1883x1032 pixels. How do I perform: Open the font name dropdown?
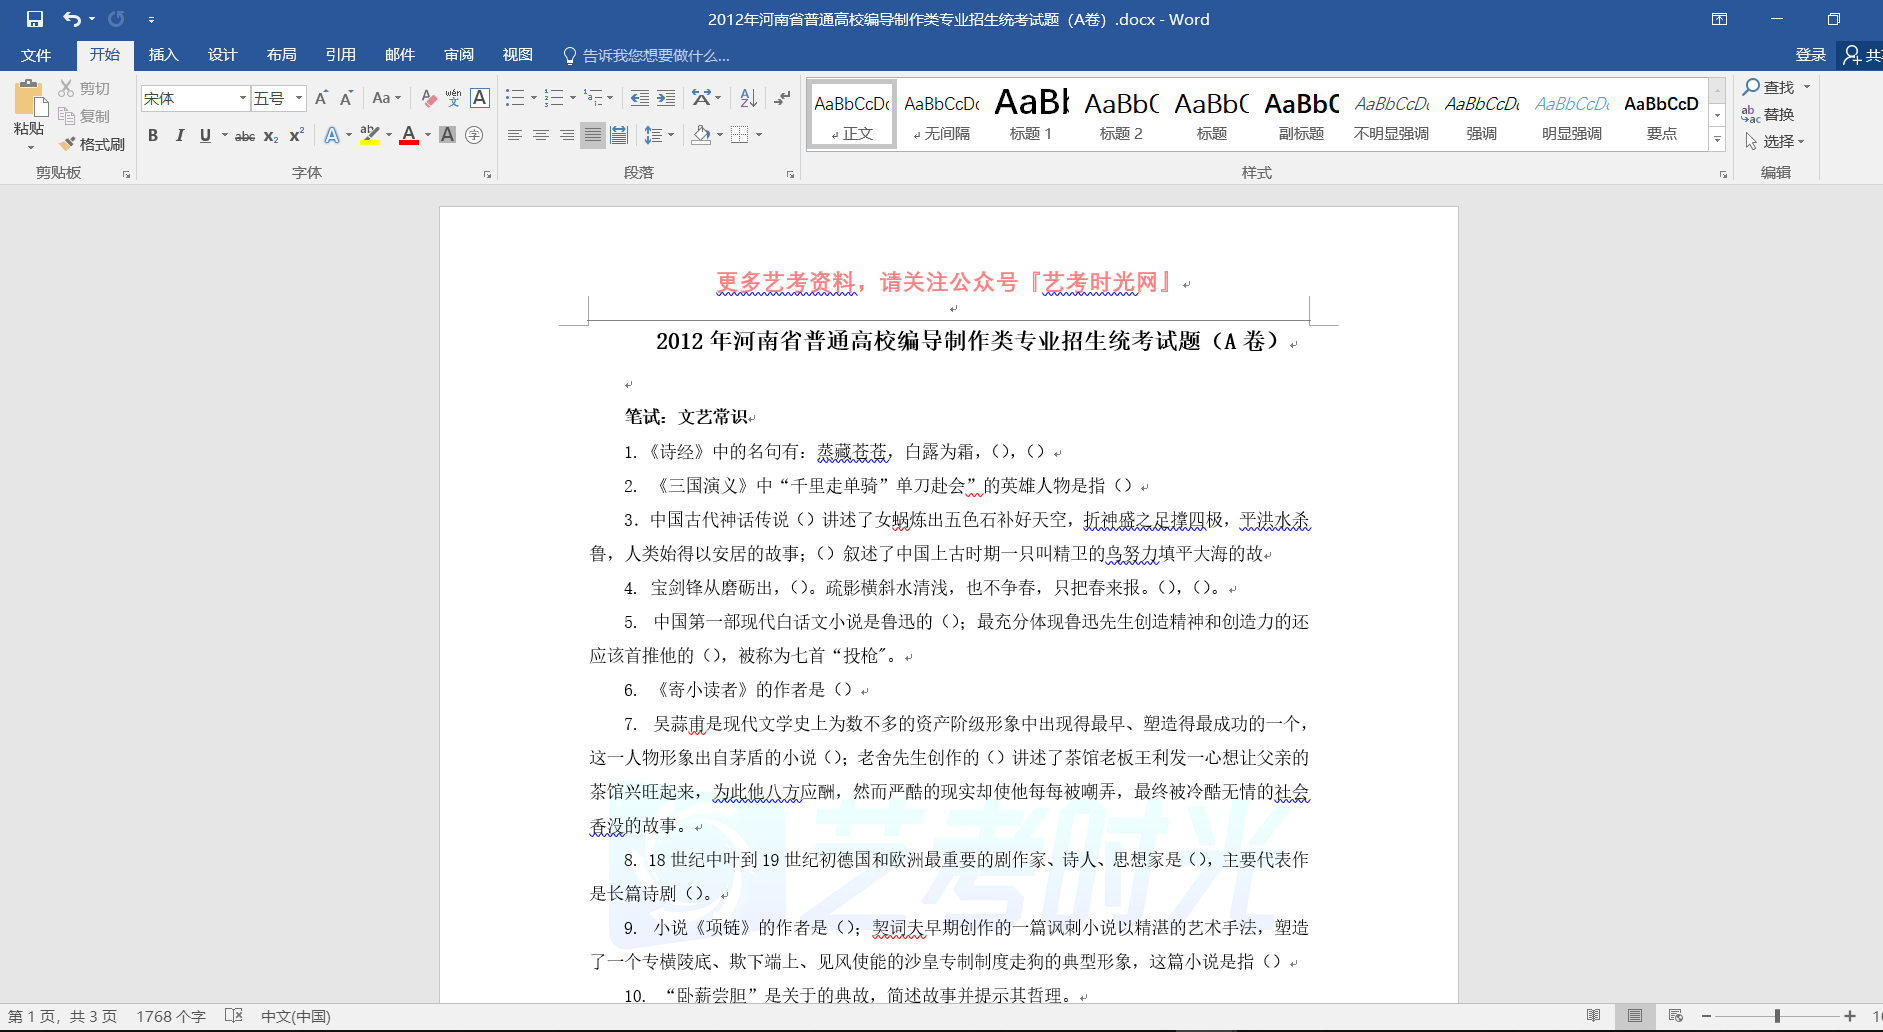pyautogui.click(x=242, y=98)
